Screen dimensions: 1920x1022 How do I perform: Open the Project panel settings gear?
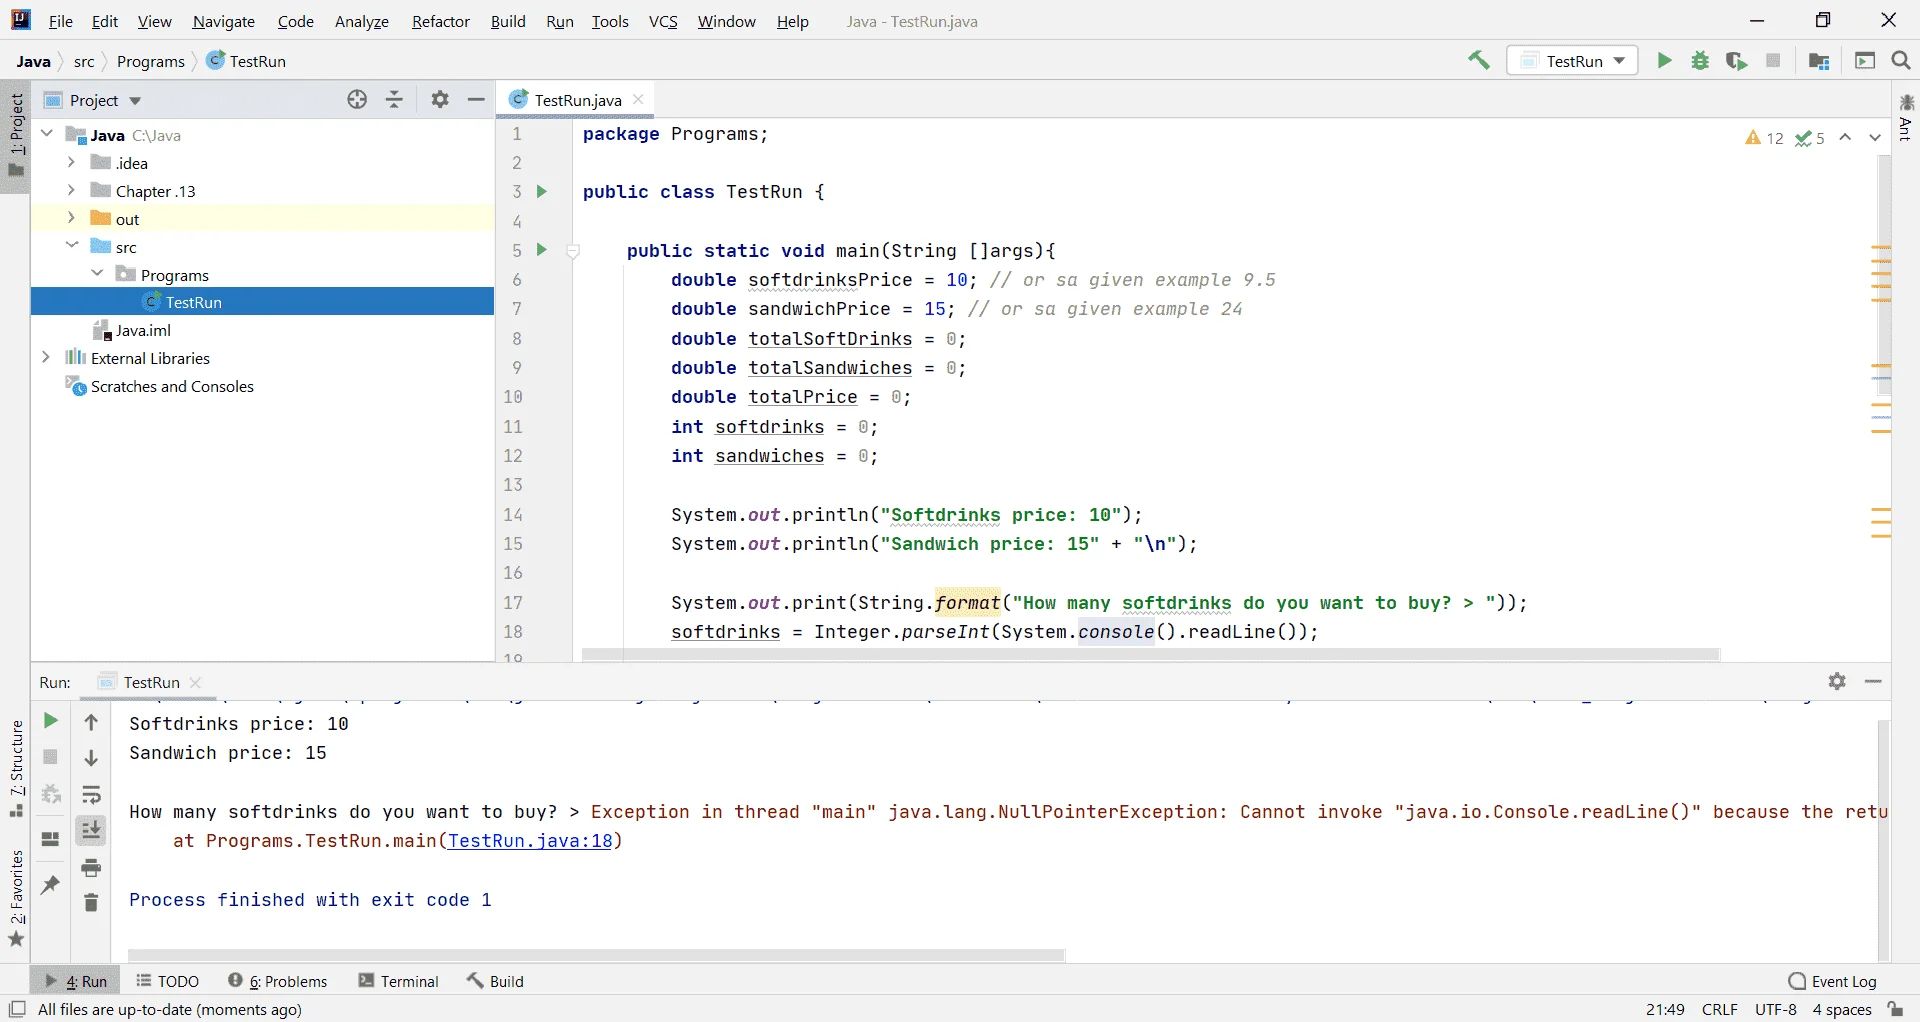click(x=440, y=99)
